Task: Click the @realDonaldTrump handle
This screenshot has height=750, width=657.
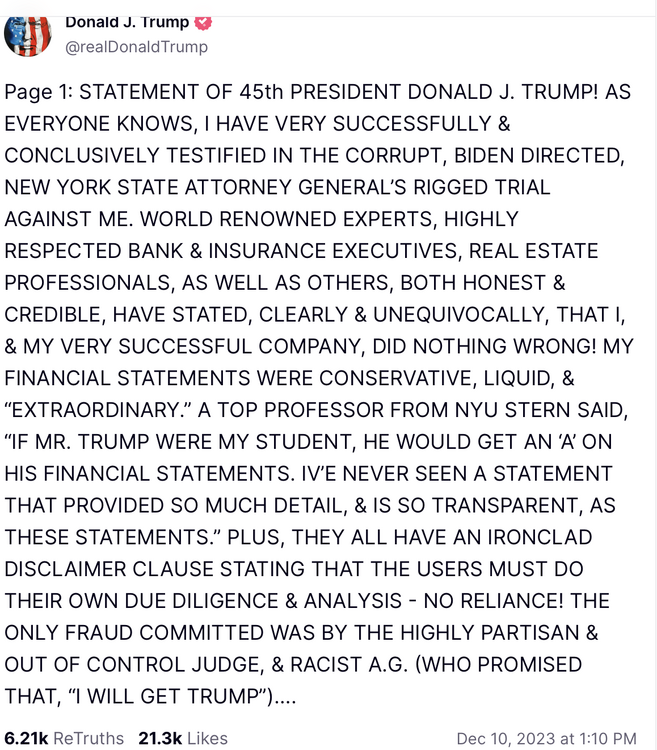Action: [137, 47]
